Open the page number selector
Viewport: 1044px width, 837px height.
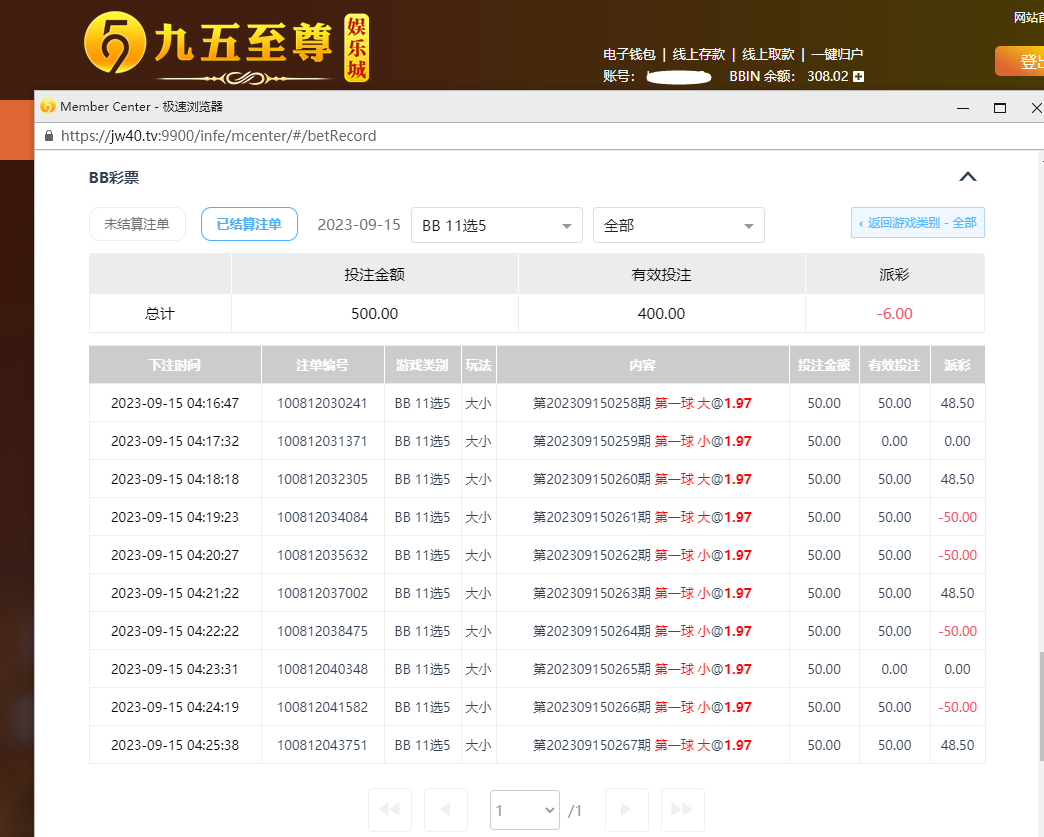coord(525,810)
